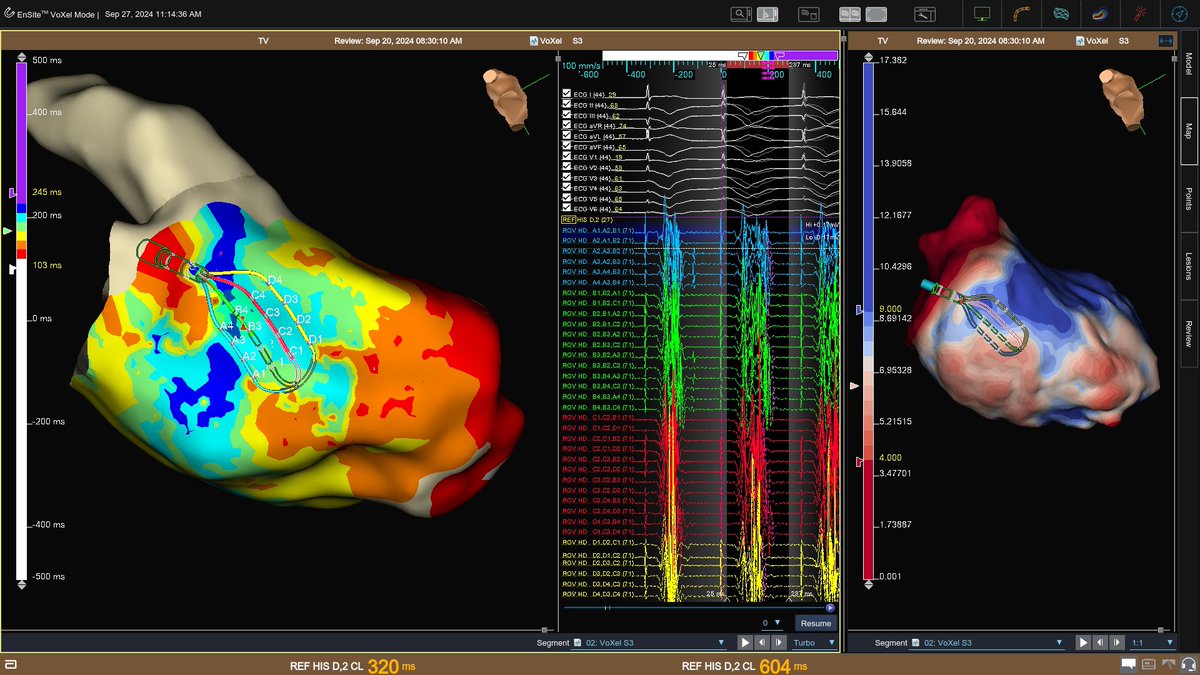The width and height of the screenshot is (1200, 675).
Task: Uncheck the ECG II trace checkbox
Action: pyautogui.click(x=568, y=105)
